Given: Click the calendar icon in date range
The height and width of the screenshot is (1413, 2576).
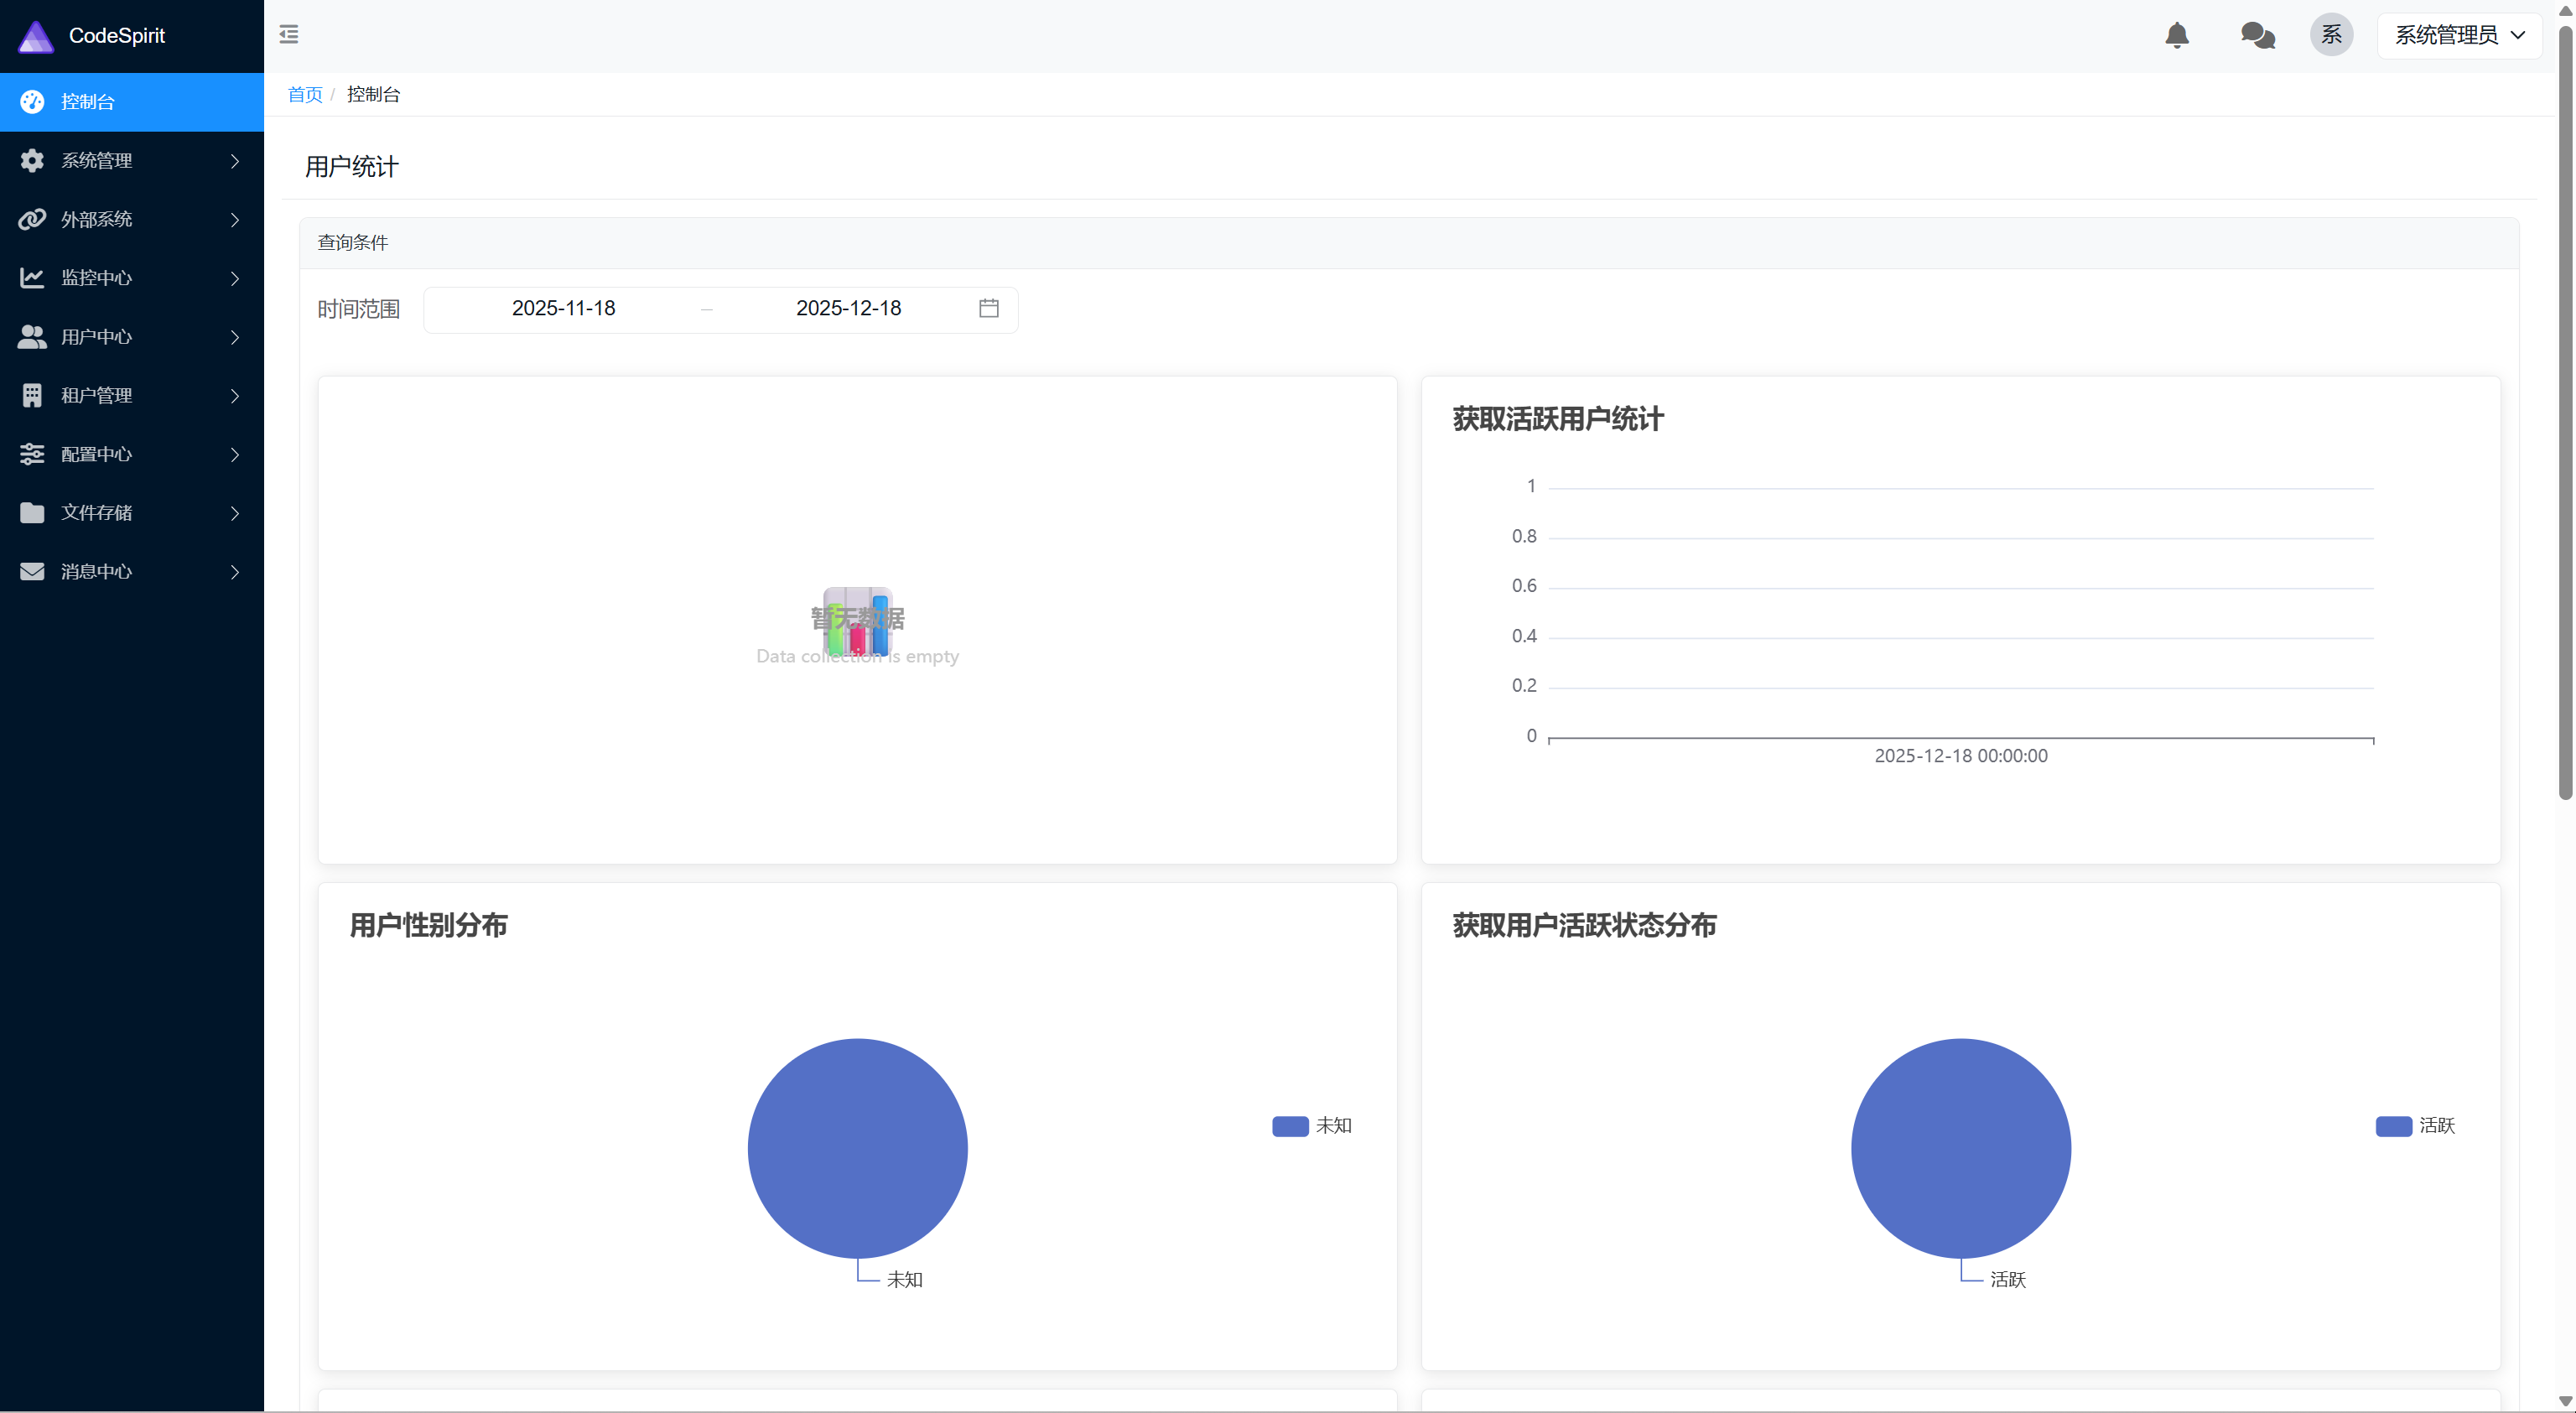Looking at the screenshot, I should [x=988, y=308].
